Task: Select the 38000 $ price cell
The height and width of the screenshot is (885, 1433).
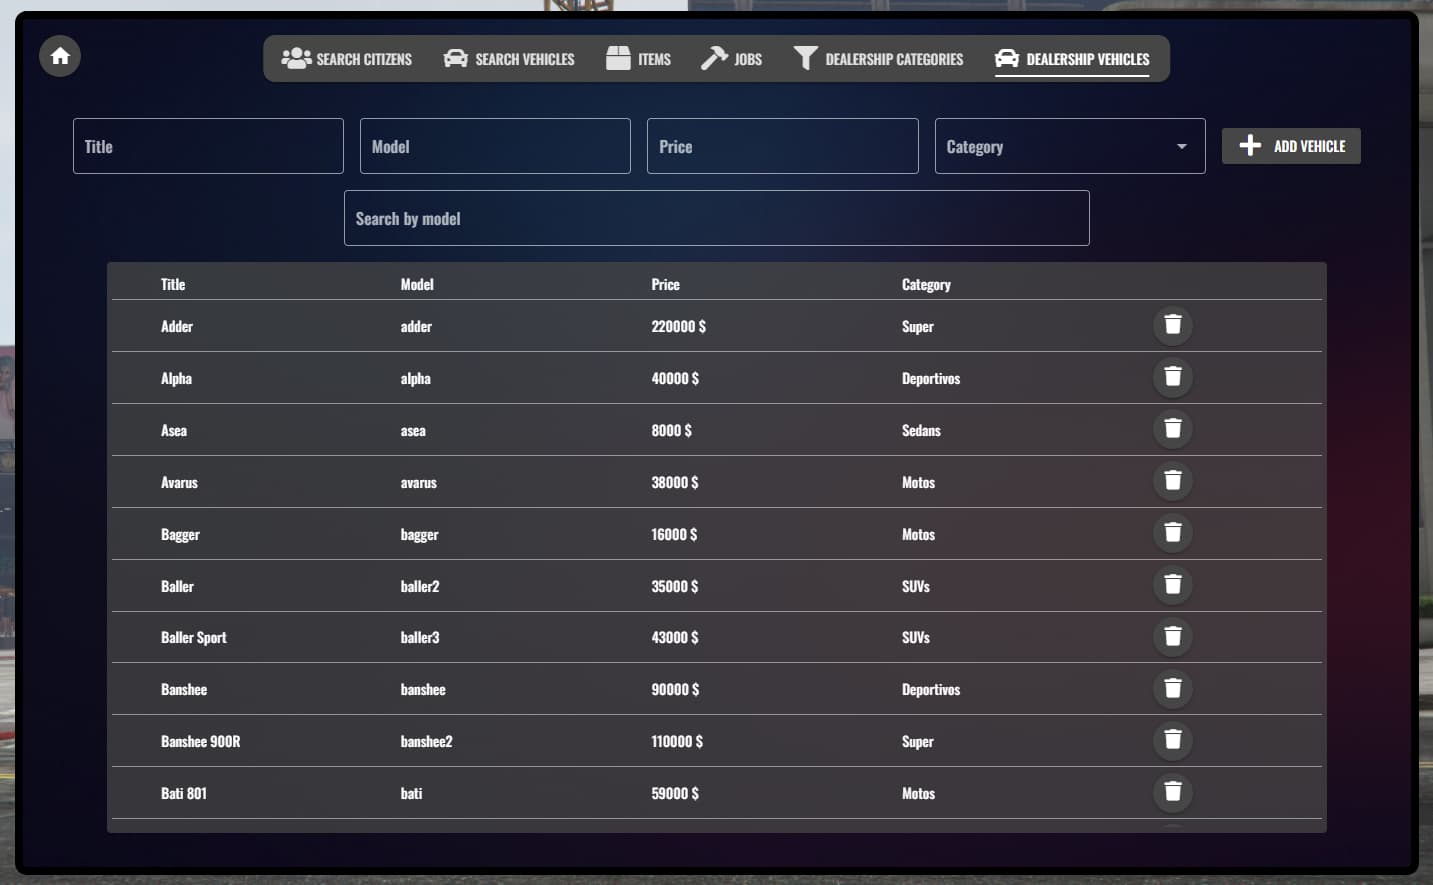Action: coord(675,482)
